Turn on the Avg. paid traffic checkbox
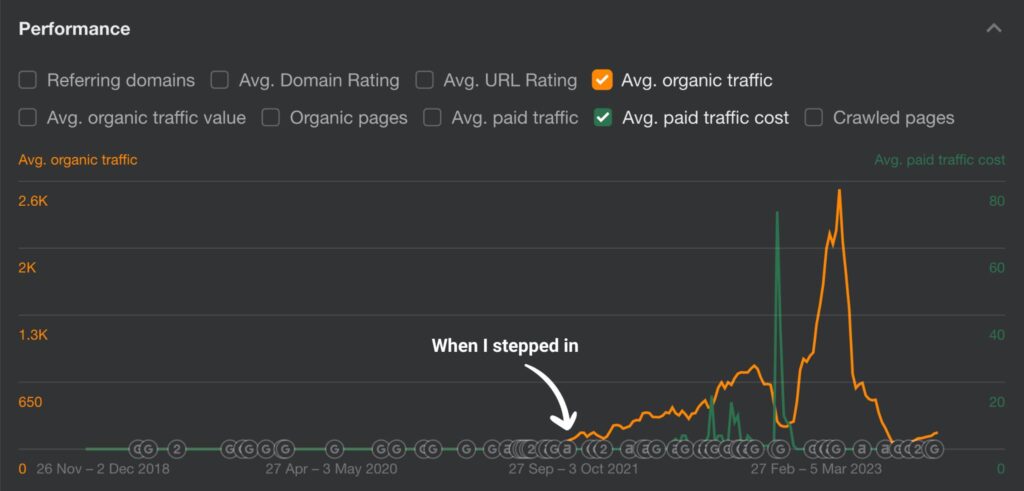 [432, 118]
